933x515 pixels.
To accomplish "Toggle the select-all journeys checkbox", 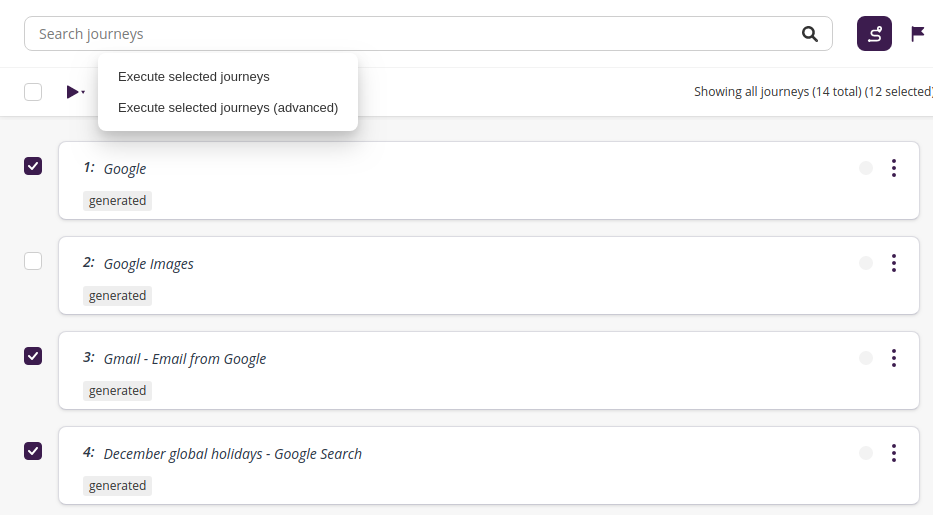I will coord(33,92).
